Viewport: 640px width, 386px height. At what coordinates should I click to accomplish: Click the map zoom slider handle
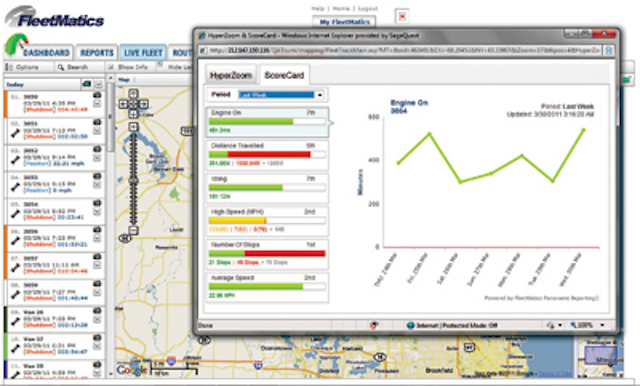click(133, 180)
